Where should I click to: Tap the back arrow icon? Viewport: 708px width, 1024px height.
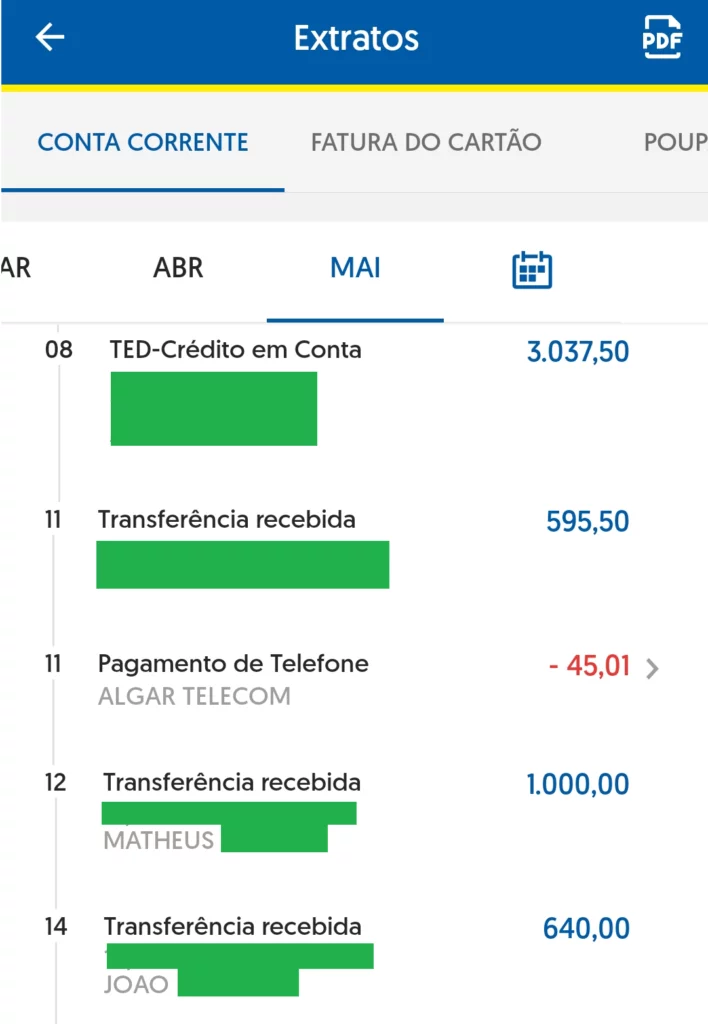pyautogui.click(x=50, y=37)
